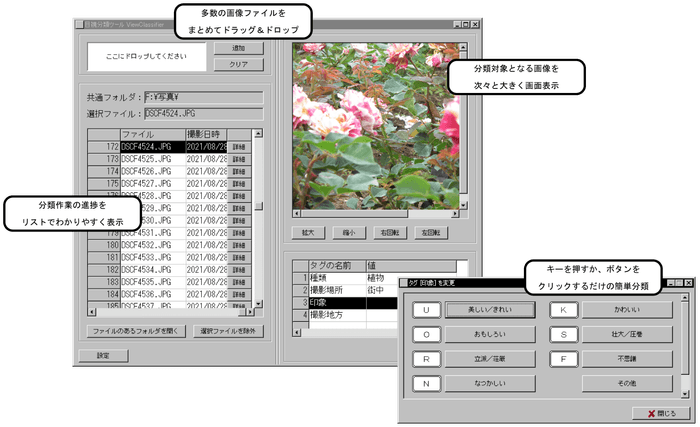Open 詳細 details for DSCF4525.JPG
The image size is (700, 427).
239,159
